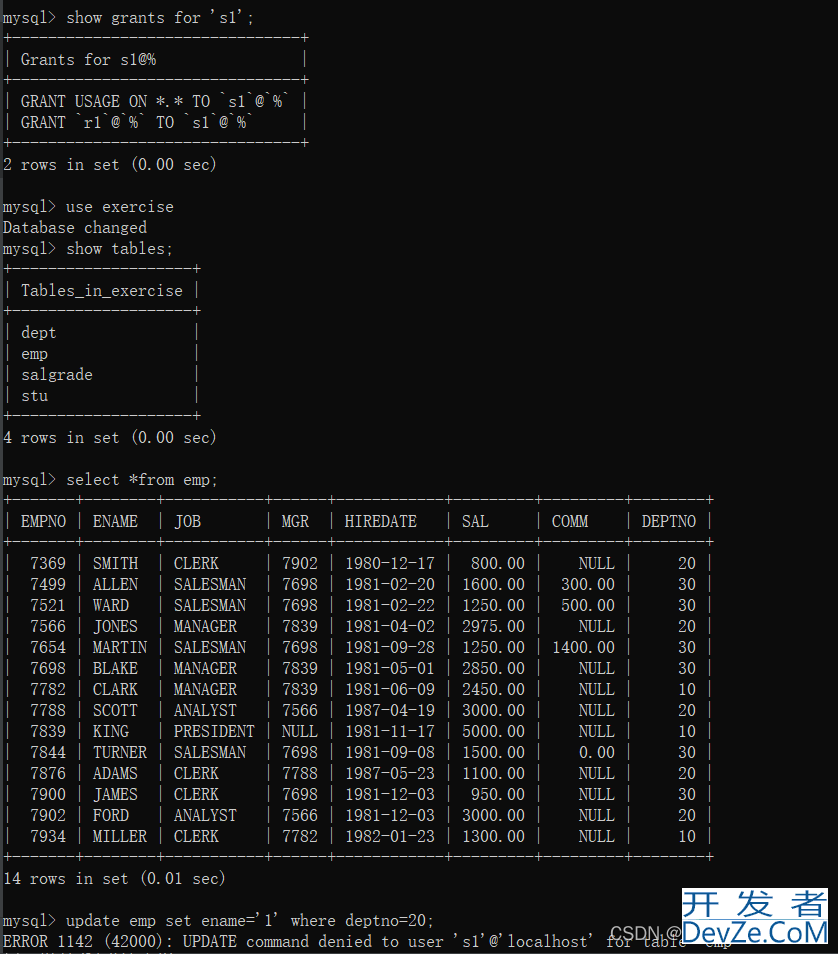This screenshot has width=838, height=954.
Task: Click the EMPNO column header
Action: (x=43, y=521)
